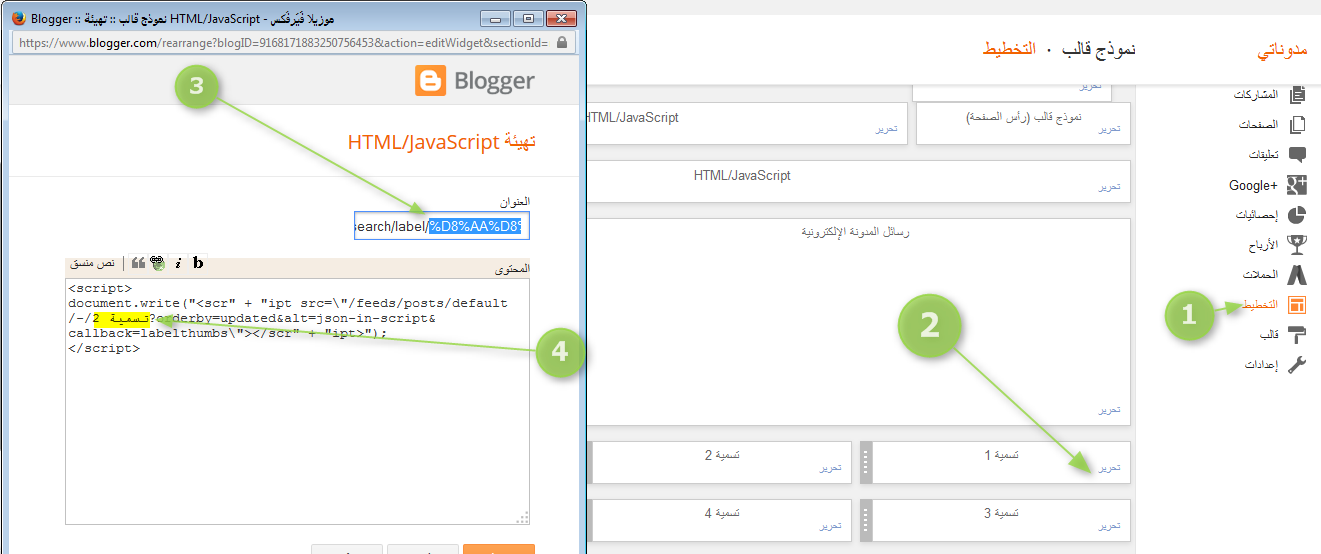Click the widget title 'تسمية 3'
This screenshot has width=1321, height=554.
coord(1002,513)
